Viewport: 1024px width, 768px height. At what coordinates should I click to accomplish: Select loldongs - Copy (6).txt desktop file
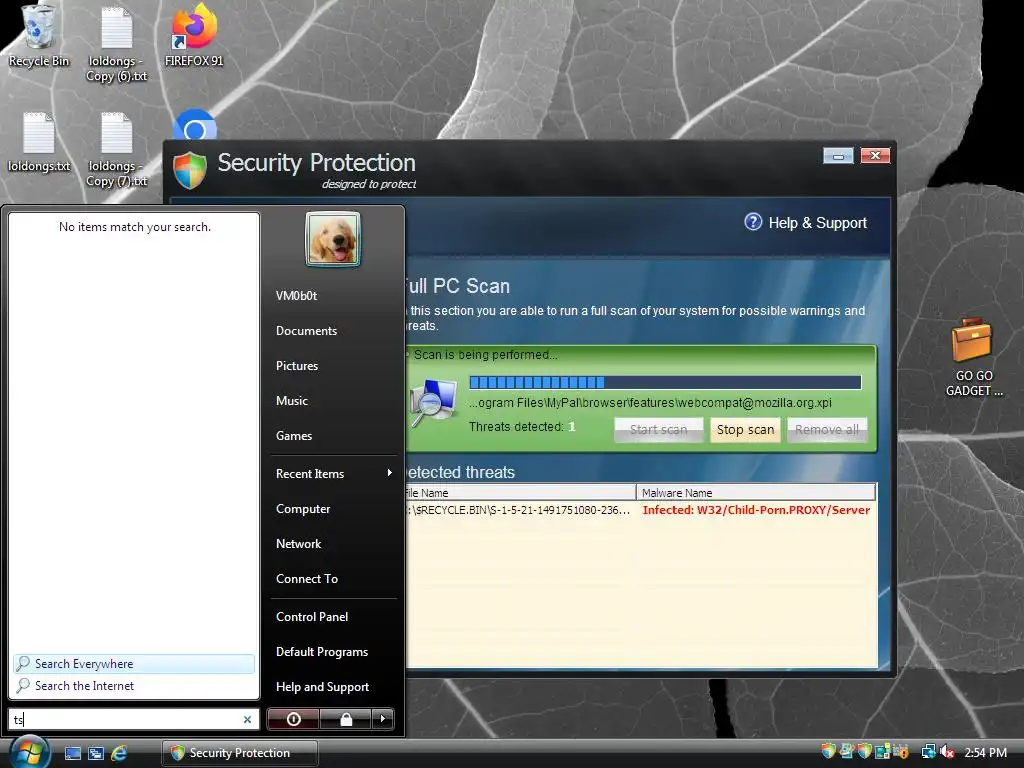117,43
